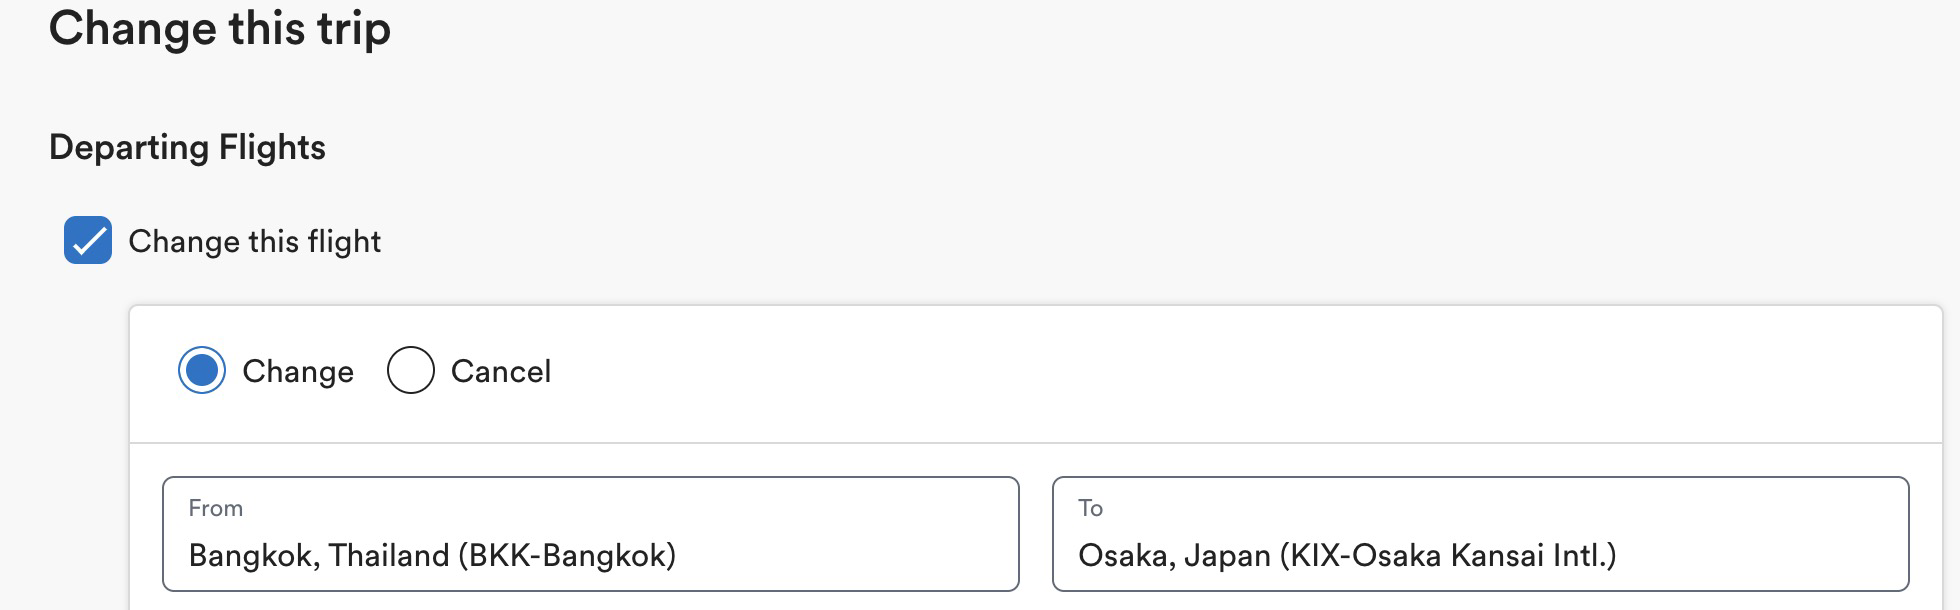Click the blue filled dot of the Change option

click(x=202, y=371)
